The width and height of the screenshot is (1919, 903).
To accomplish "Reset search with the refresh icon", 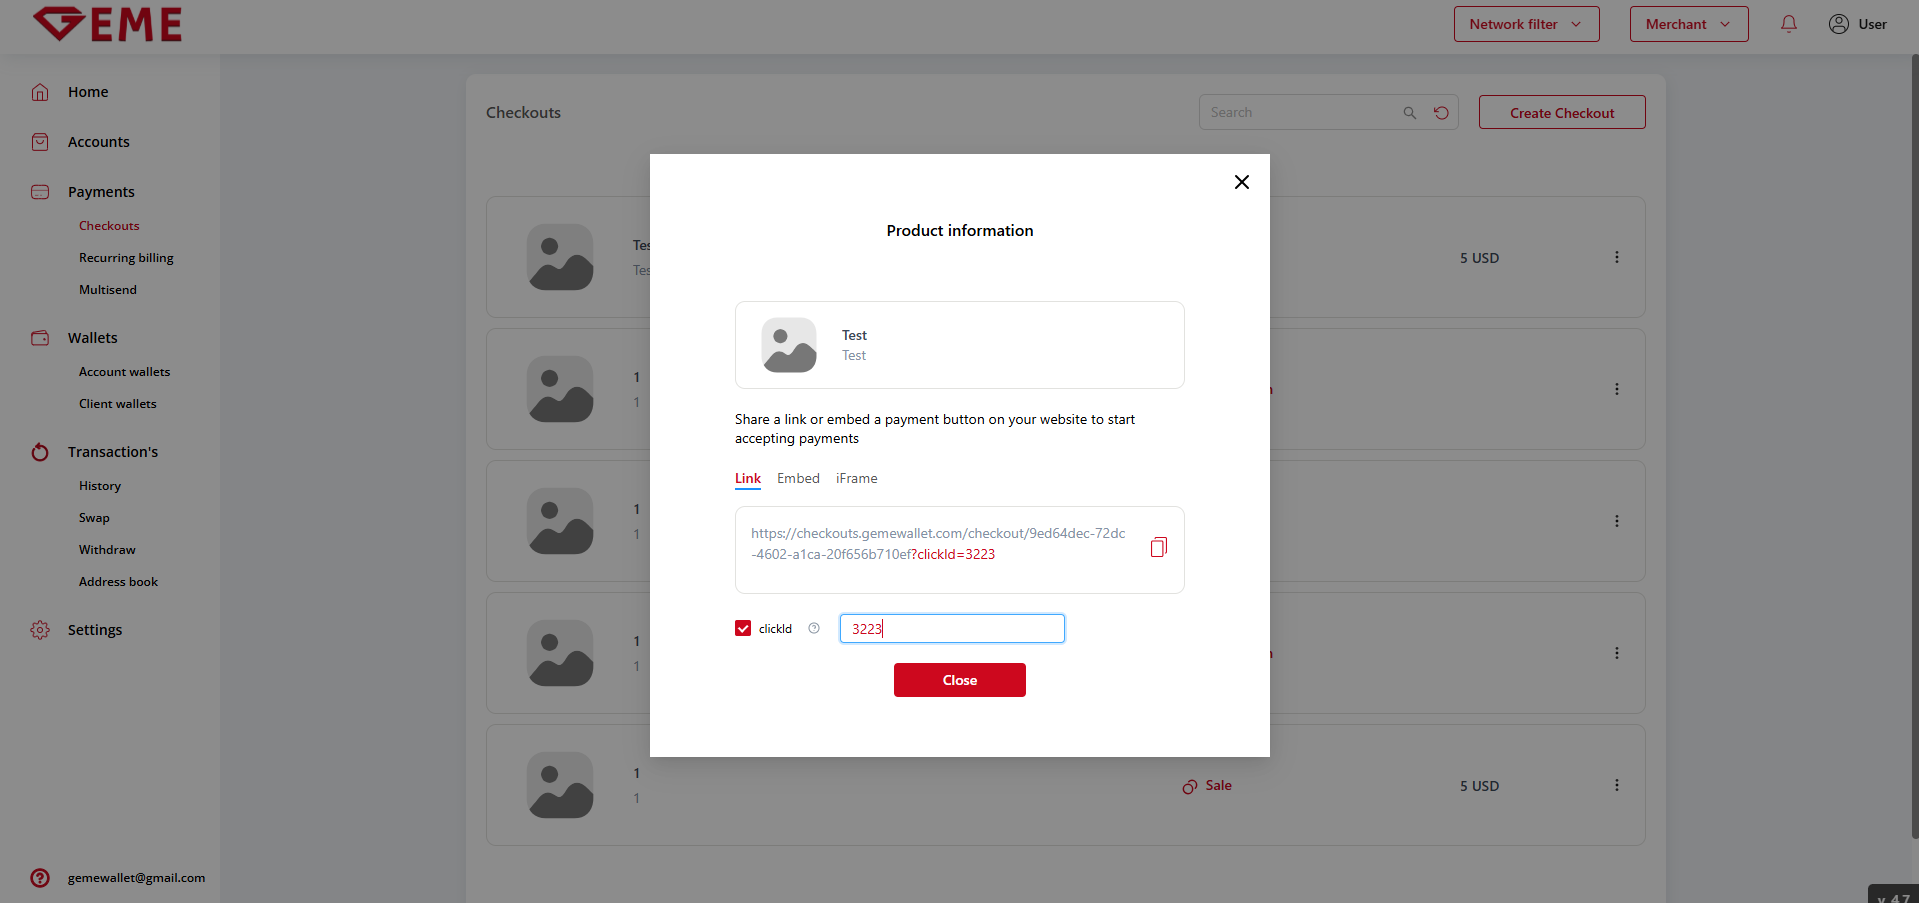I will click(x=1441, y=113).
